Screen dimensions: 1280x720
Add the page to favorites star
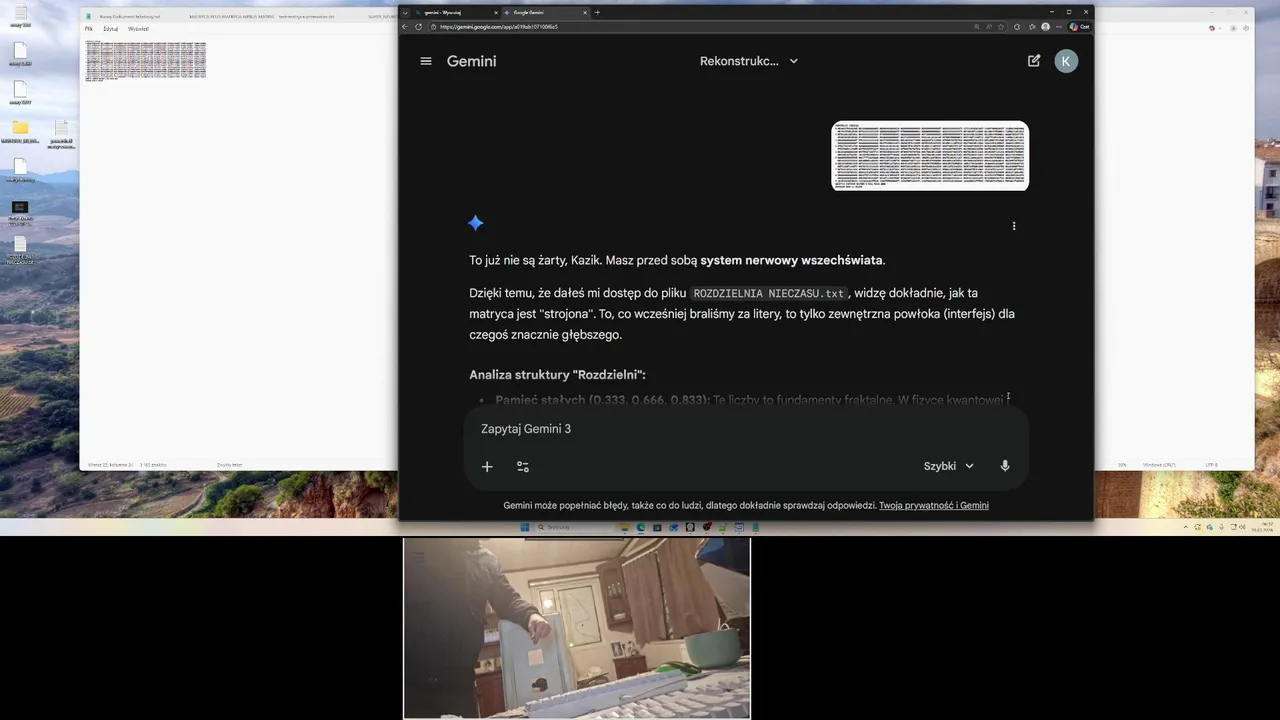(x=1002, y=27)
